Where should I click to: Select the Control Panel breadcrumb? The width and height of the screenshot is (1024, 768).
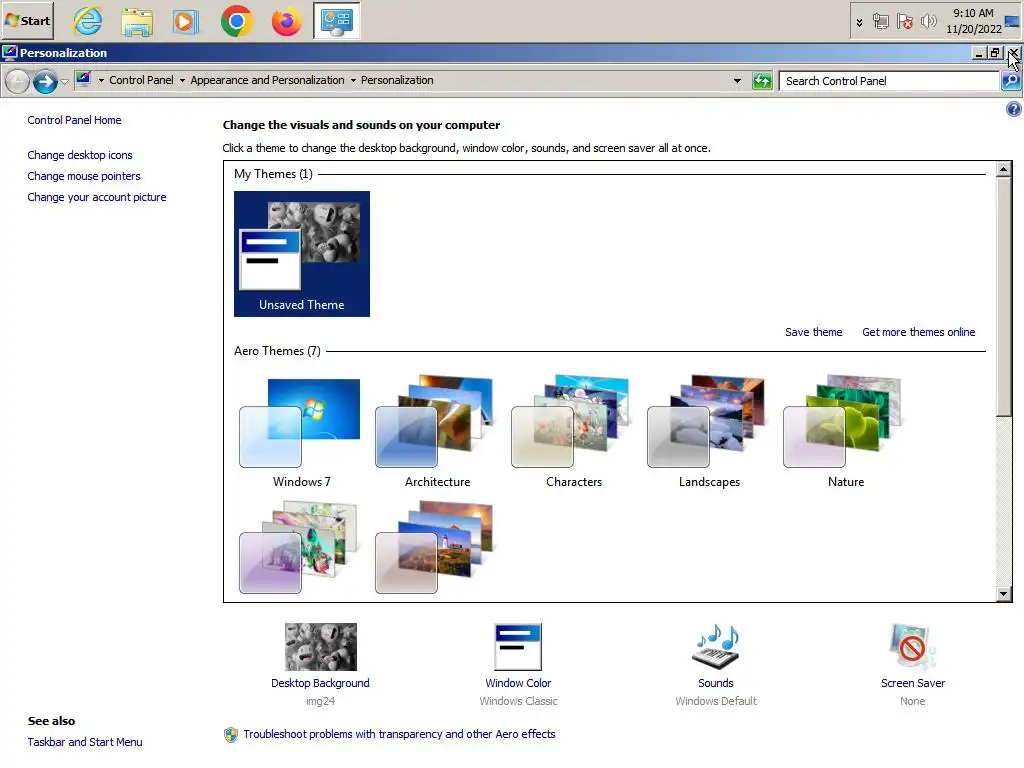point(141,80)
